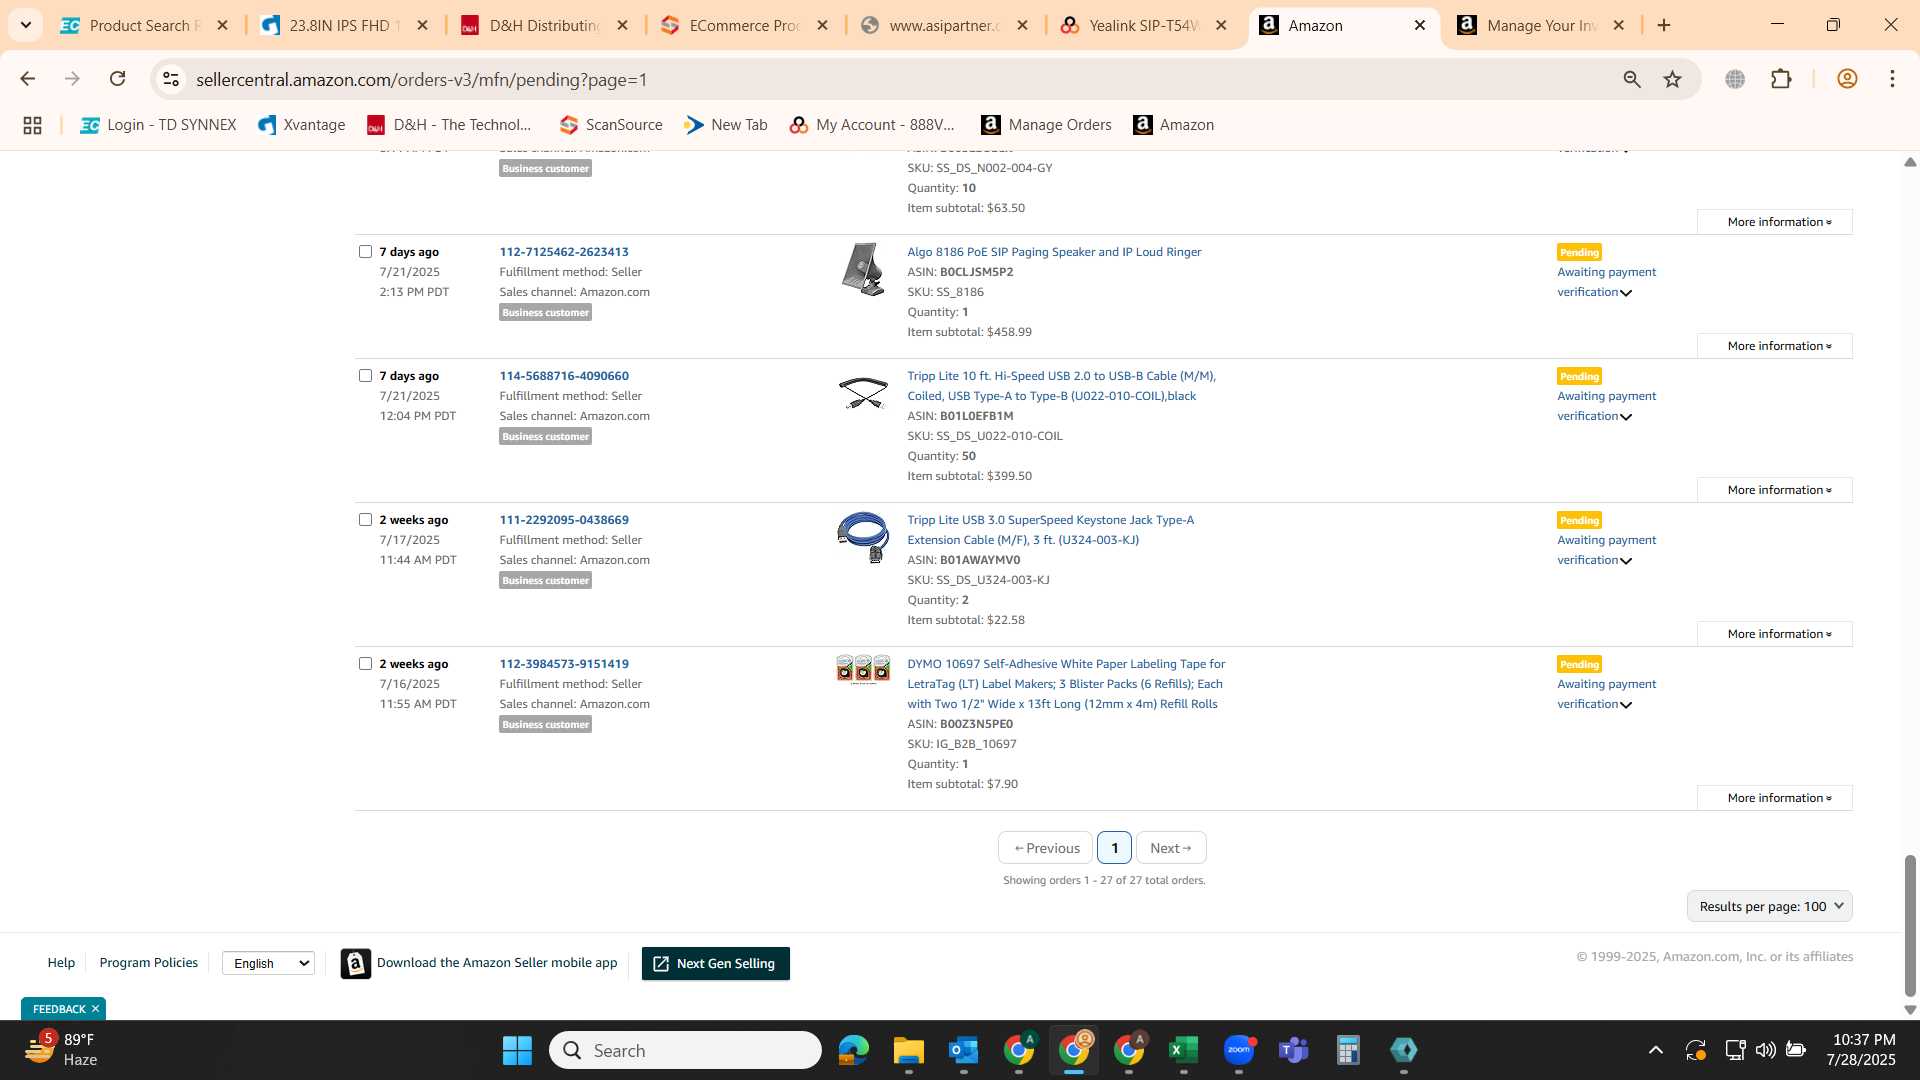
Task: Open Outlook from the taskbar
Action: (x=963, y=1050)
